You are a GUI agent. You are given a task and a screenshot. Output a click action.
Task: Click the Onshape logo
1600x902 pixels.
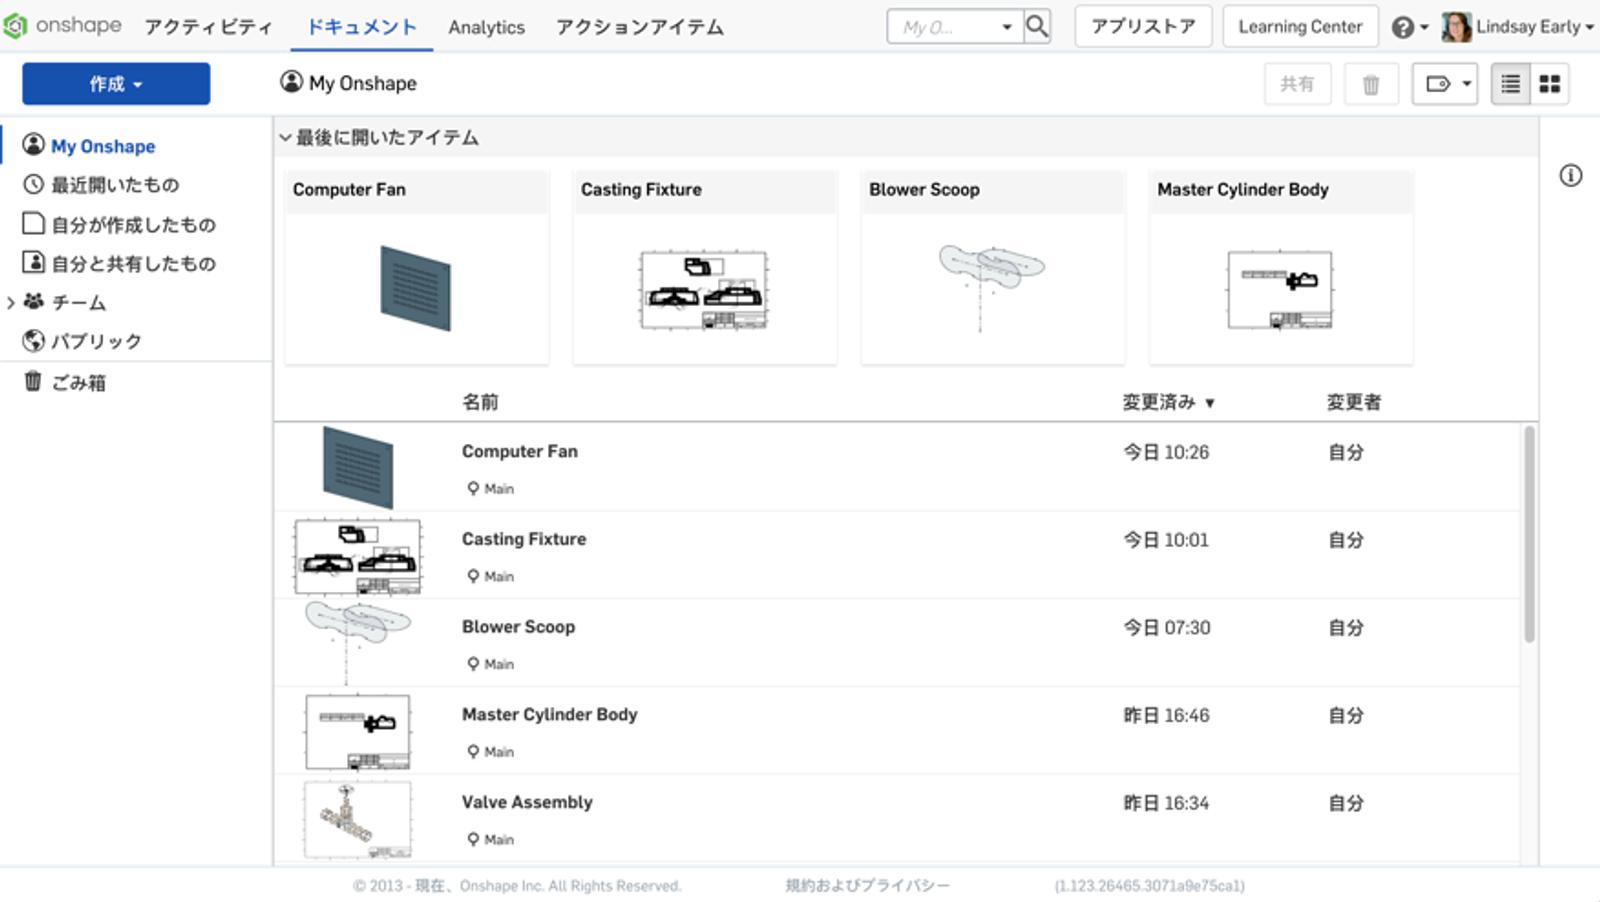point(62,26)
